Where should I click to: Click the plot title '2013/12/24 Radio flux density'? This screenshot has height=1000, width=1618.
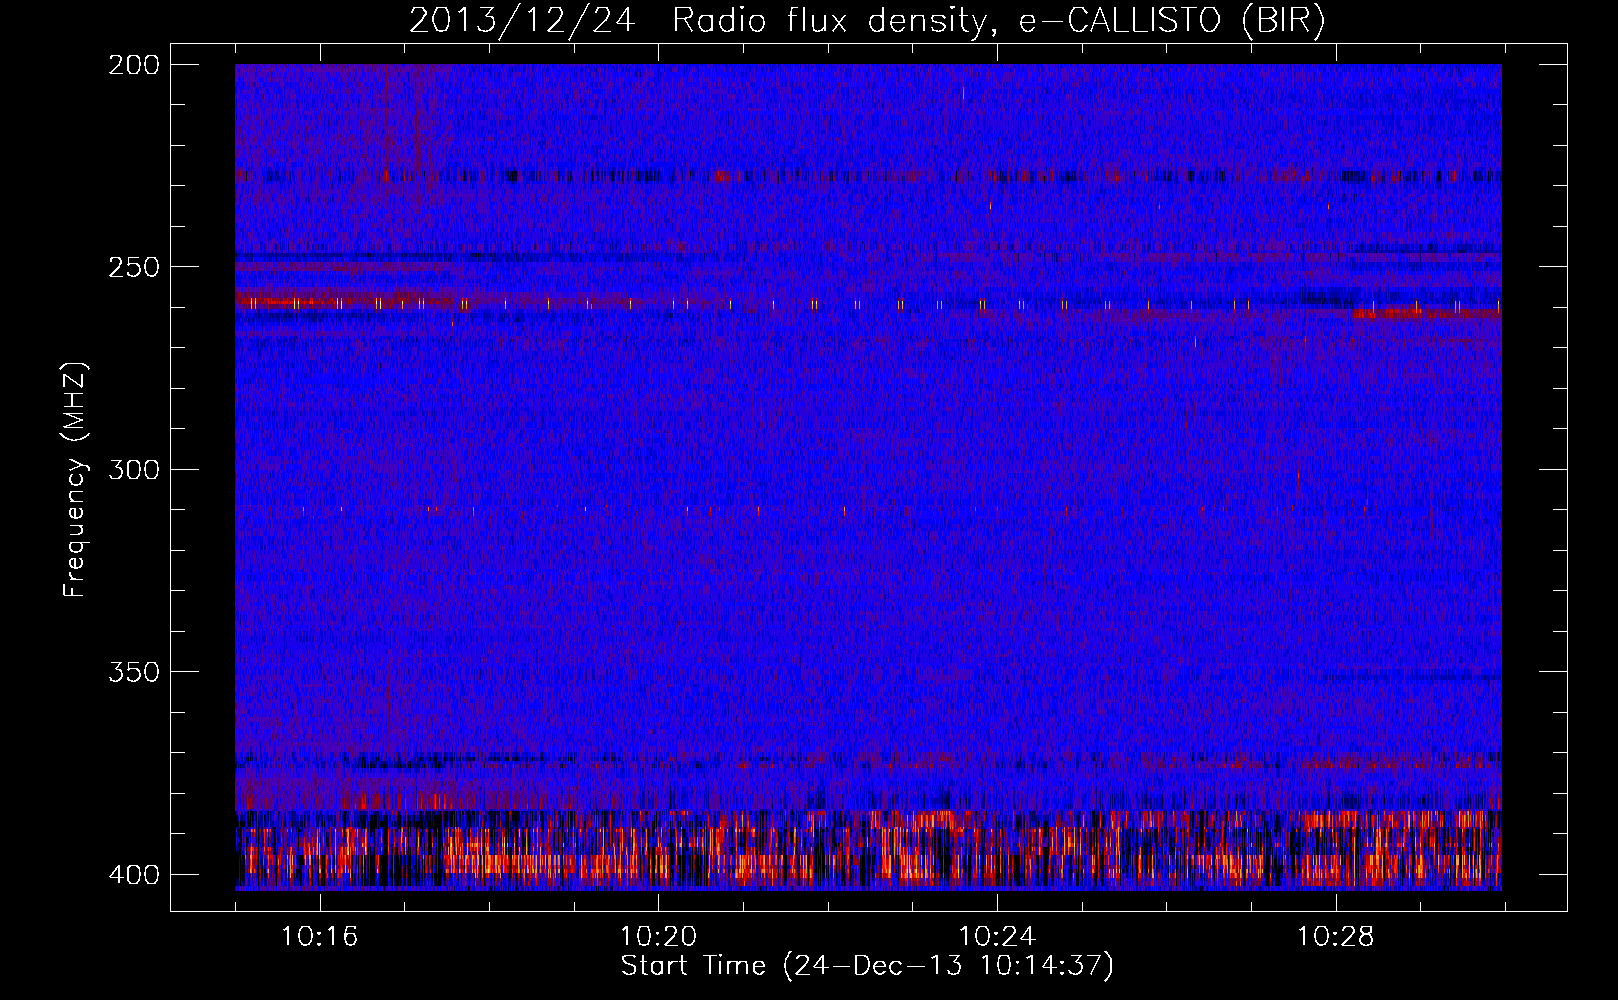tap(867, 21)
